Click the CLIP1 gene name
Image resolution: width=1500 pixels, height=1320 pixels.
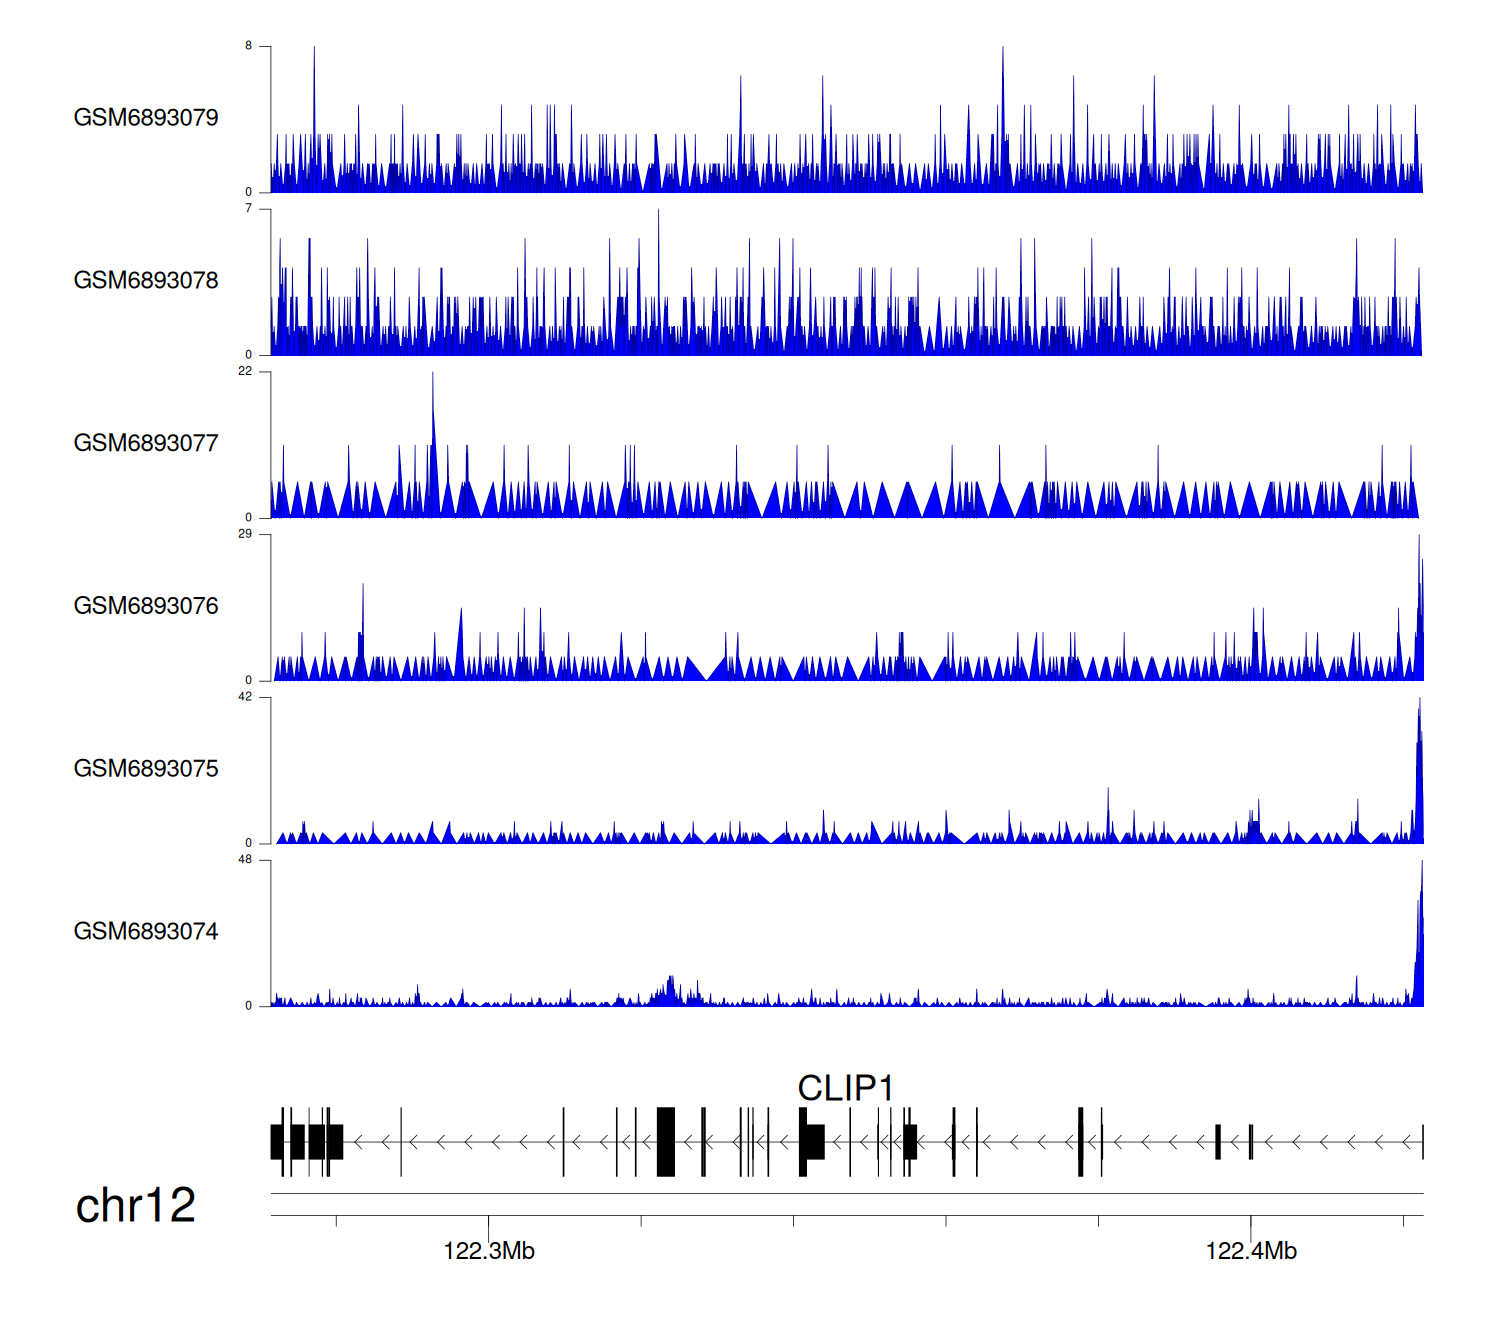tap(845, 1088)
